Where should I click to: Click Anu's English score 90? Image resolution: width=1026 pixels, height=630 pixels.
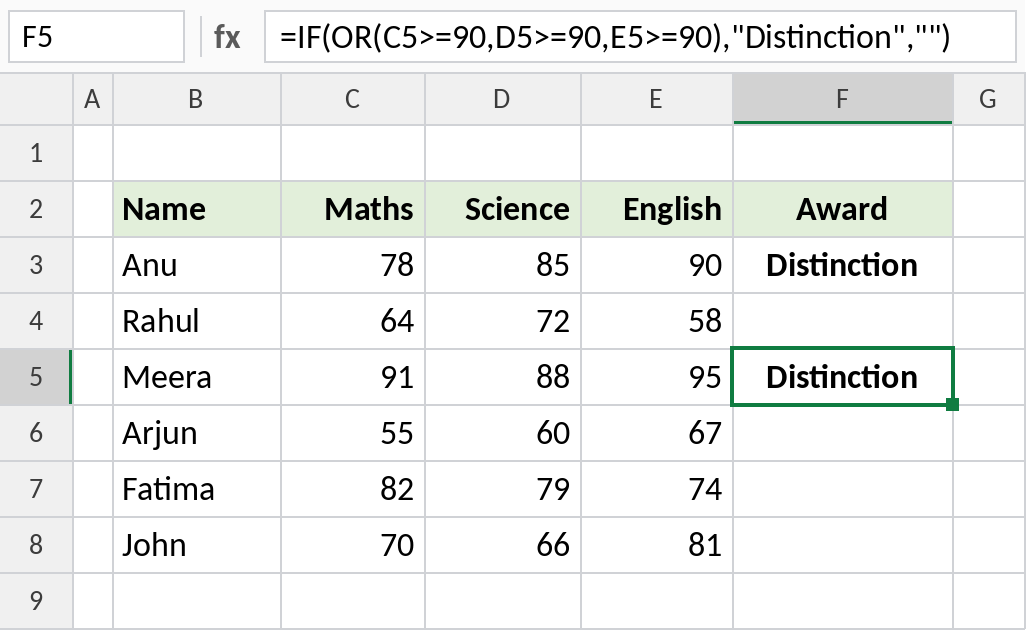coord(657,265)
